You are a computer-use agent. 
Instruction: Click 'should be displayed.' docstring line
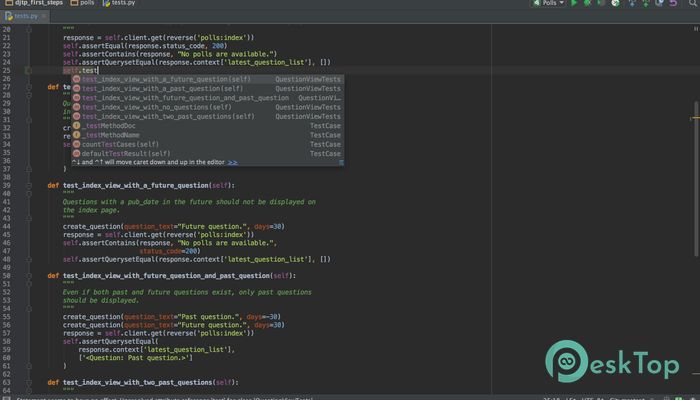coord(100,300)
